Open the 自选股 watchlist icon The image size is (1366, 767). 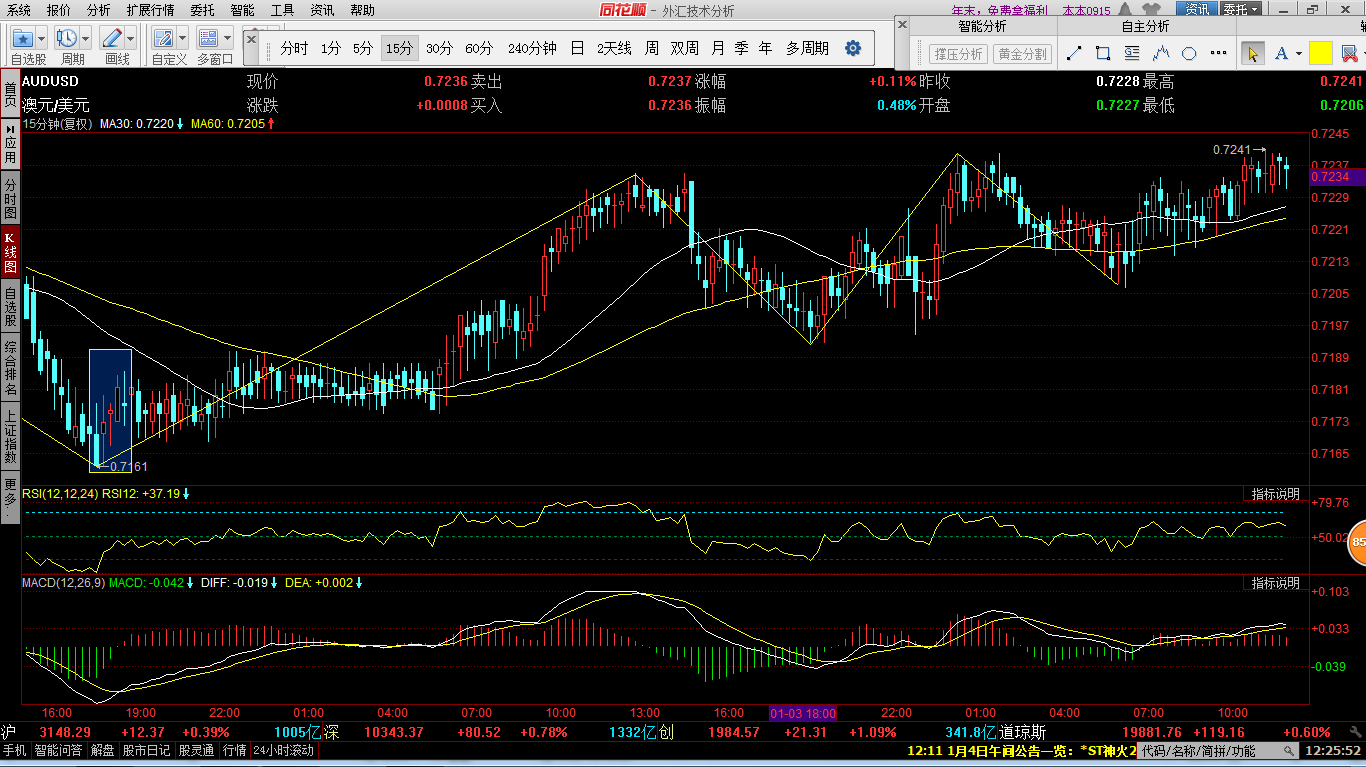click(22, 38)
